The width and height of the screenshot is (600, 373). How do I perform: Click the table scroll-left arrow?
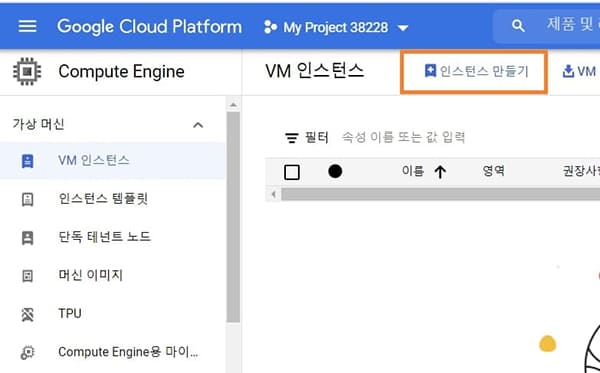(x=273, y=194)
